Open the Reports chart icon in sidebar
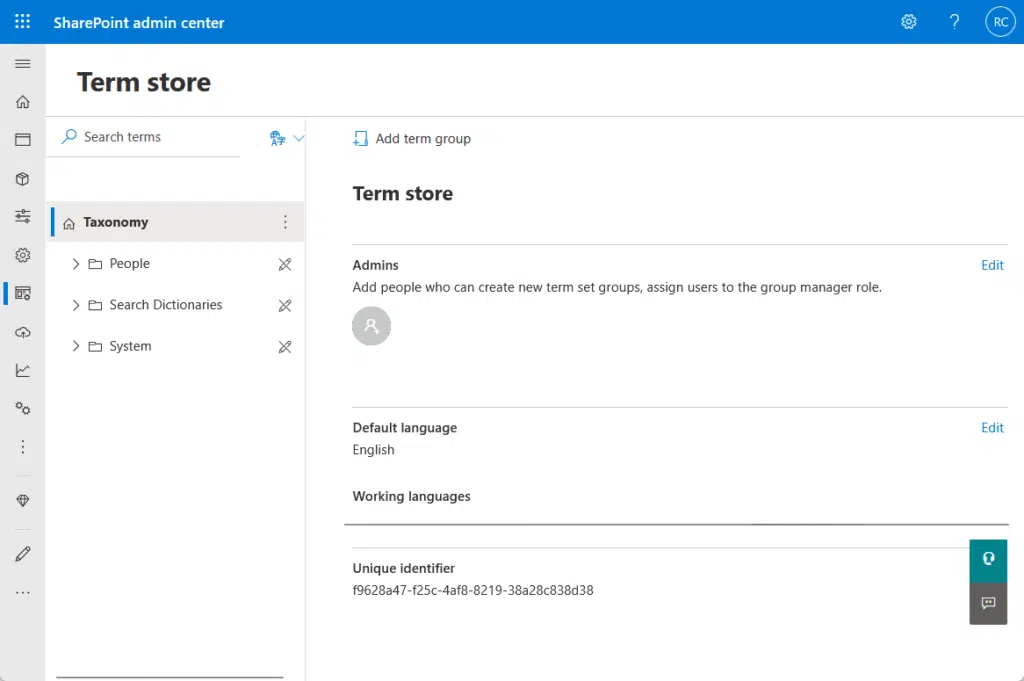 (x=23, y=370)
